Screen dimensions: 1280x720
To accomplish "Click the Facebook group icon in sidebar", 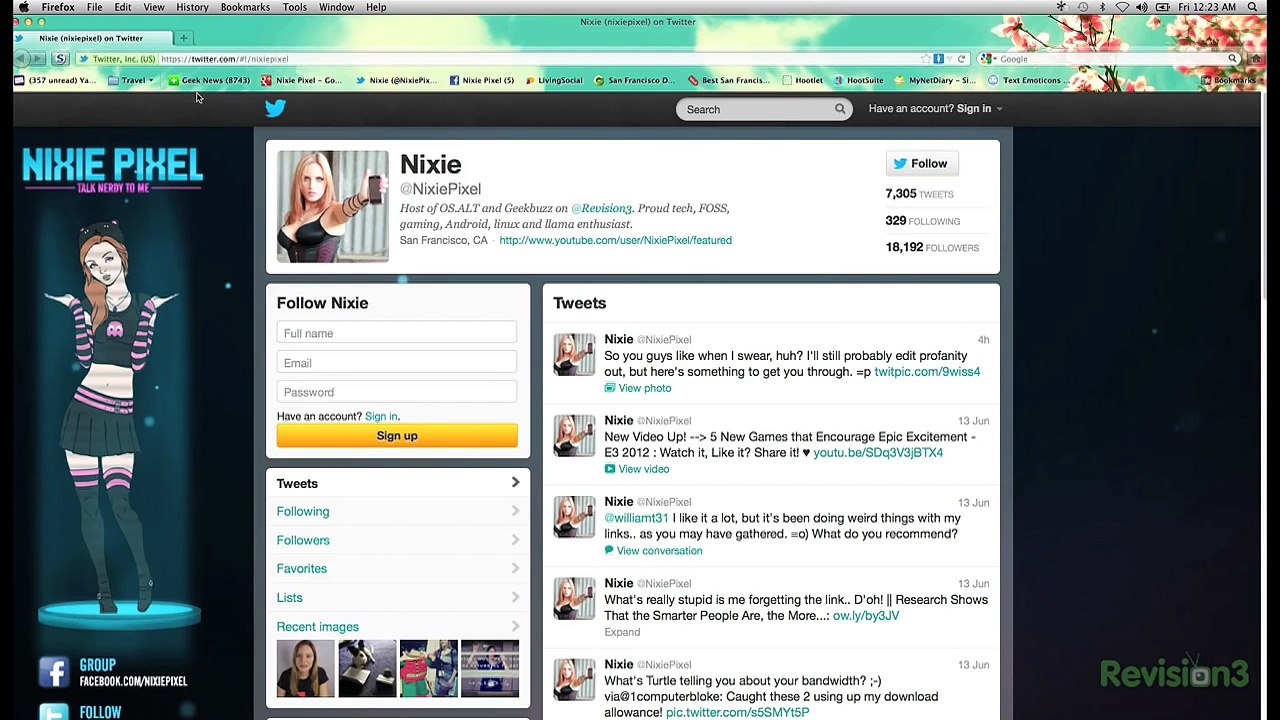I will pyautogui.click(x=53, y=672).
